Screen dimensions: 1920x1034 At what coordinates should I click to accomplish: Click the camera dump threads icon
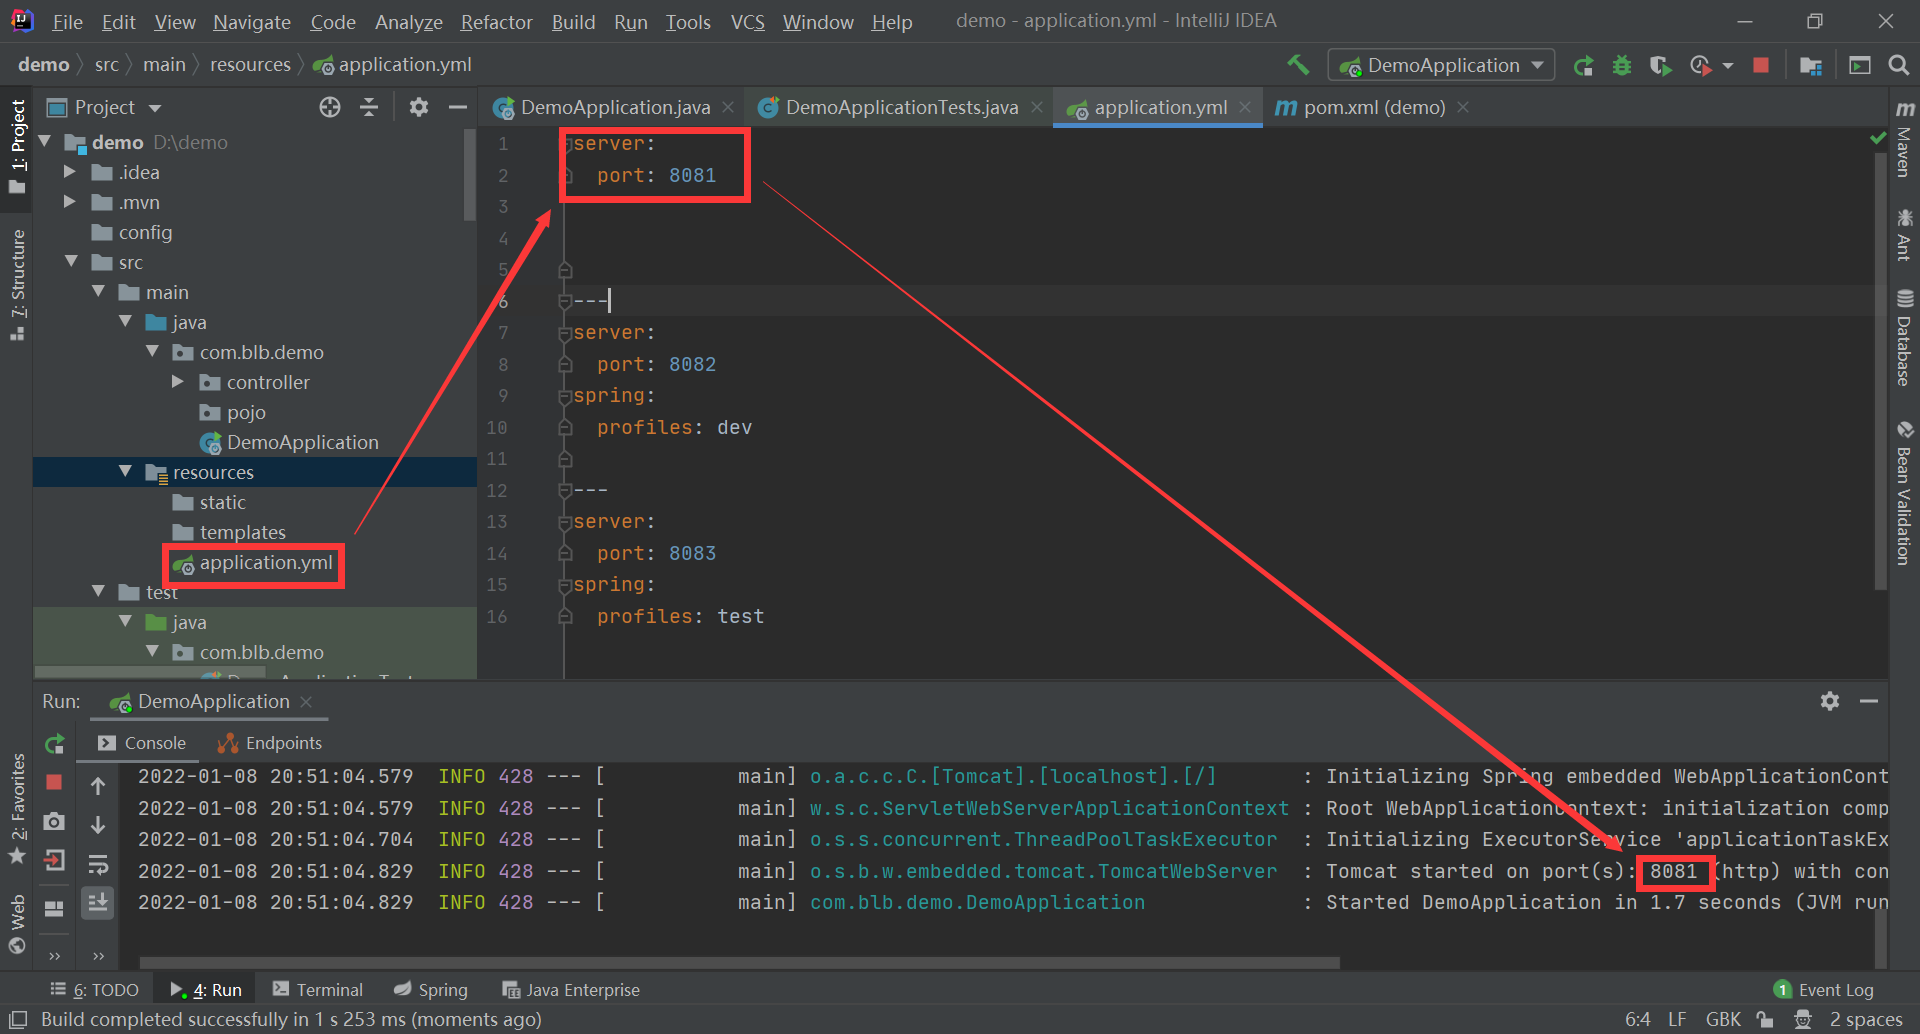coord(54,821)
